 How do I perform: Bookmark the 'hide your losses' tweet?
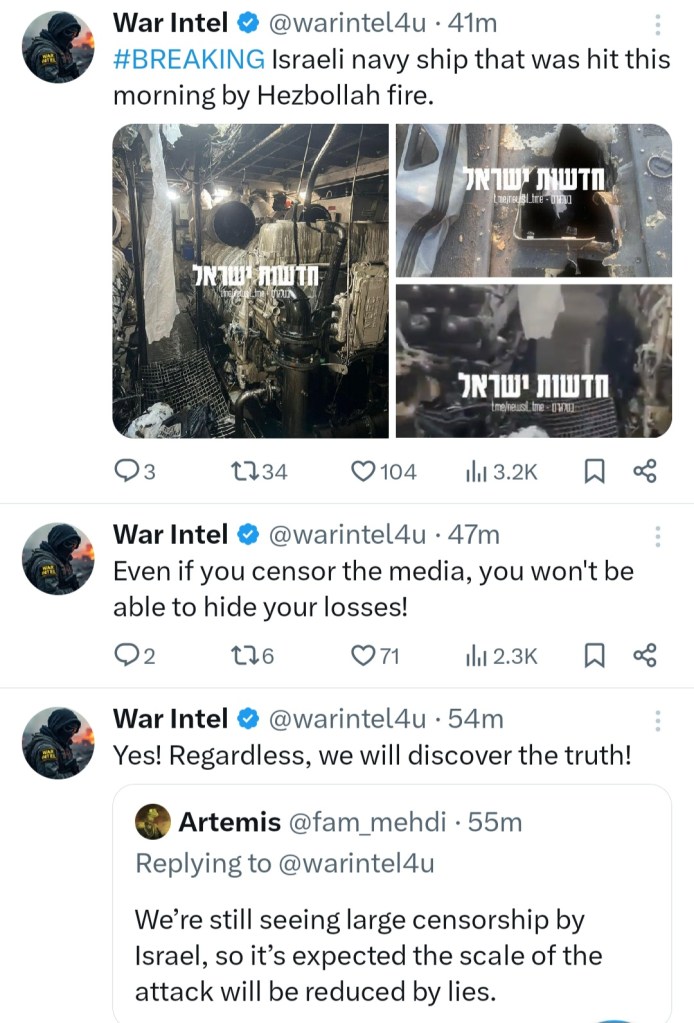(594, 655)
